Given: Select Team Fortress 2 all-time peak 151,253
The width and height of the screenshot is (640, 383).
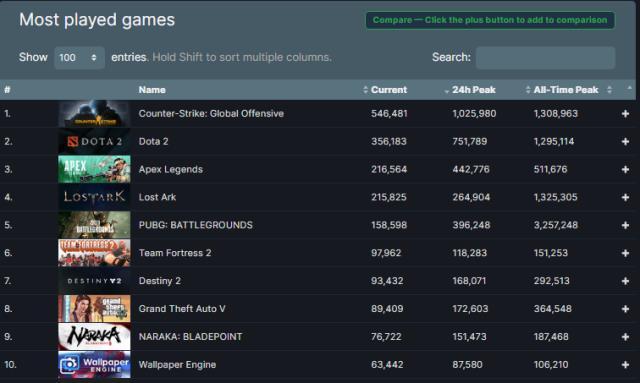Looking at the screenshot, I should coord(551,253).
